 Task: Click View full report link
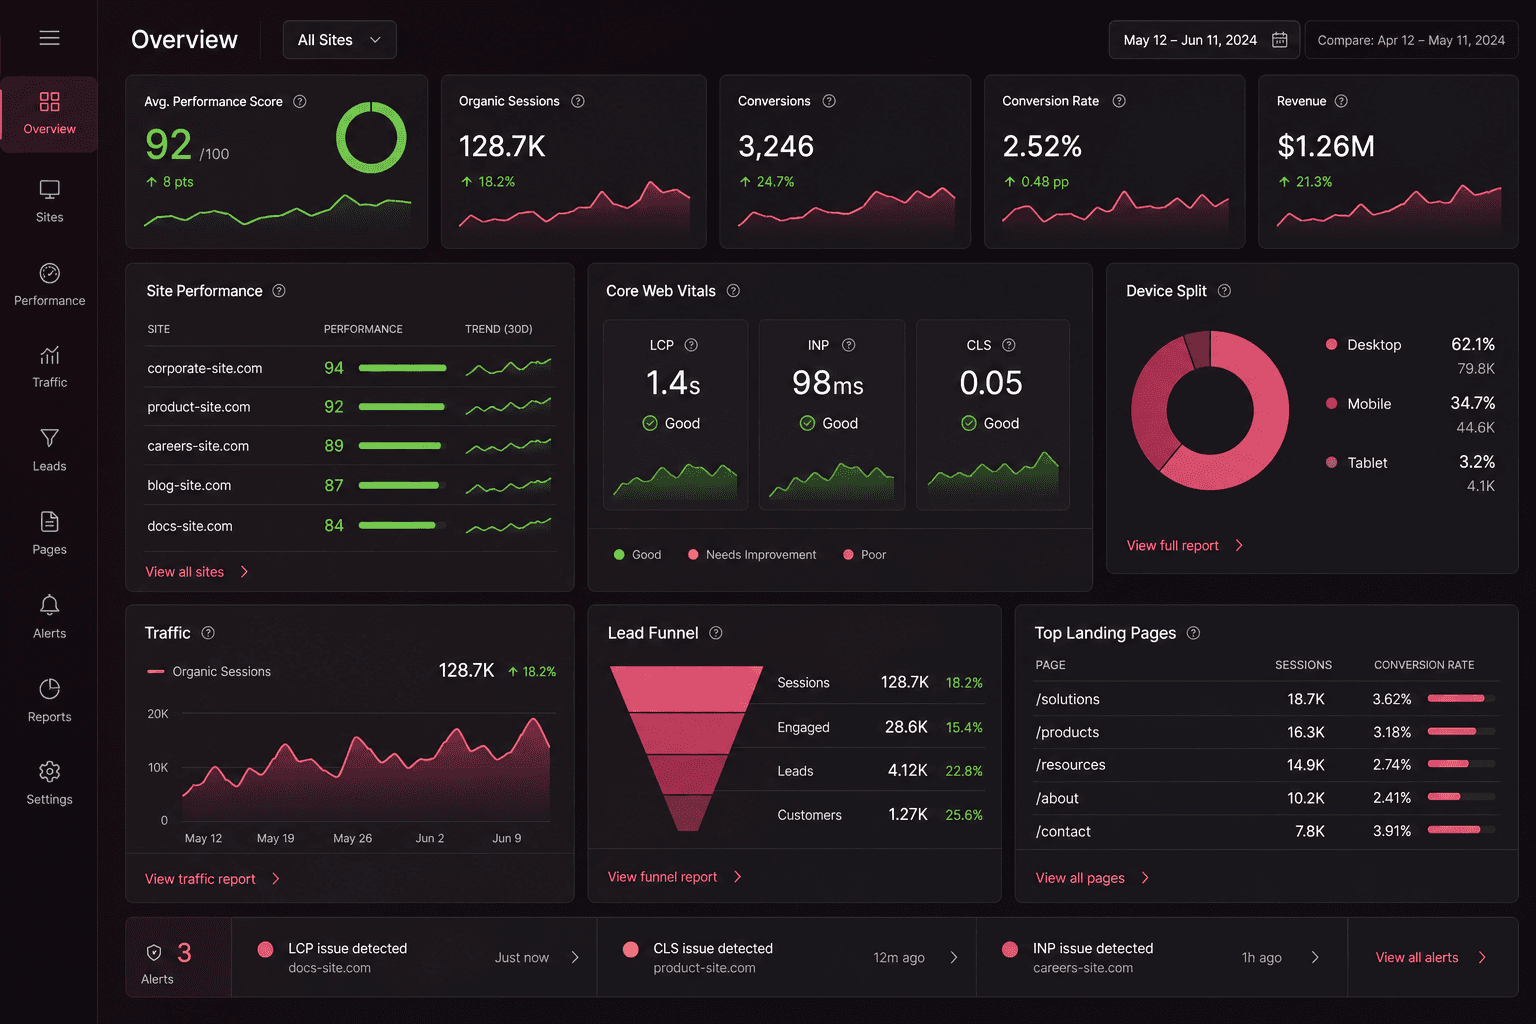pyautogui.click(x=1185, y=545)
